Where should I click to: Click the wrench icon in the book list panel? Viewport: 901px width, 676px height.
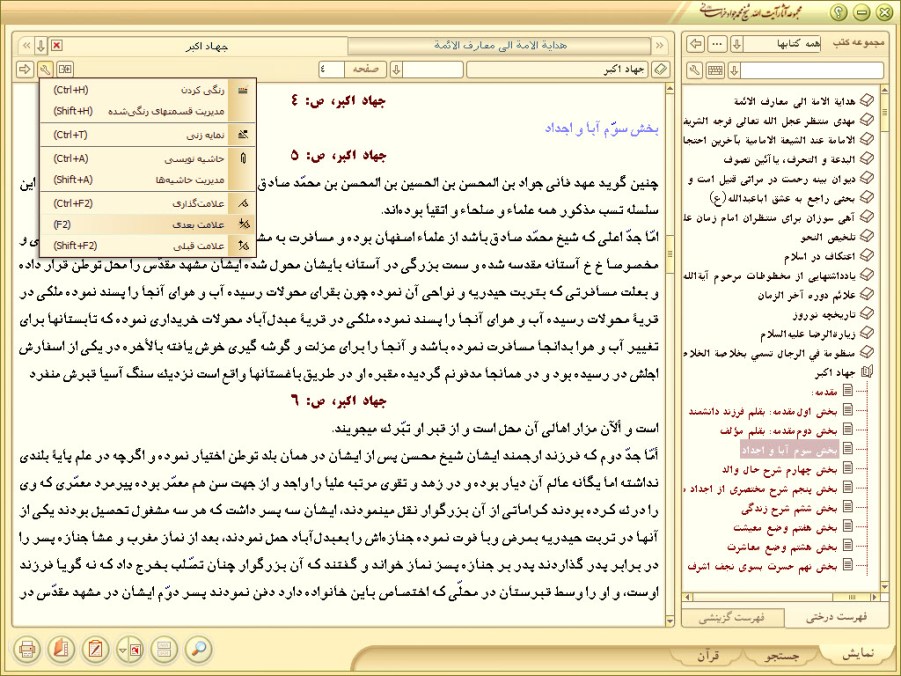click(695, 71)
